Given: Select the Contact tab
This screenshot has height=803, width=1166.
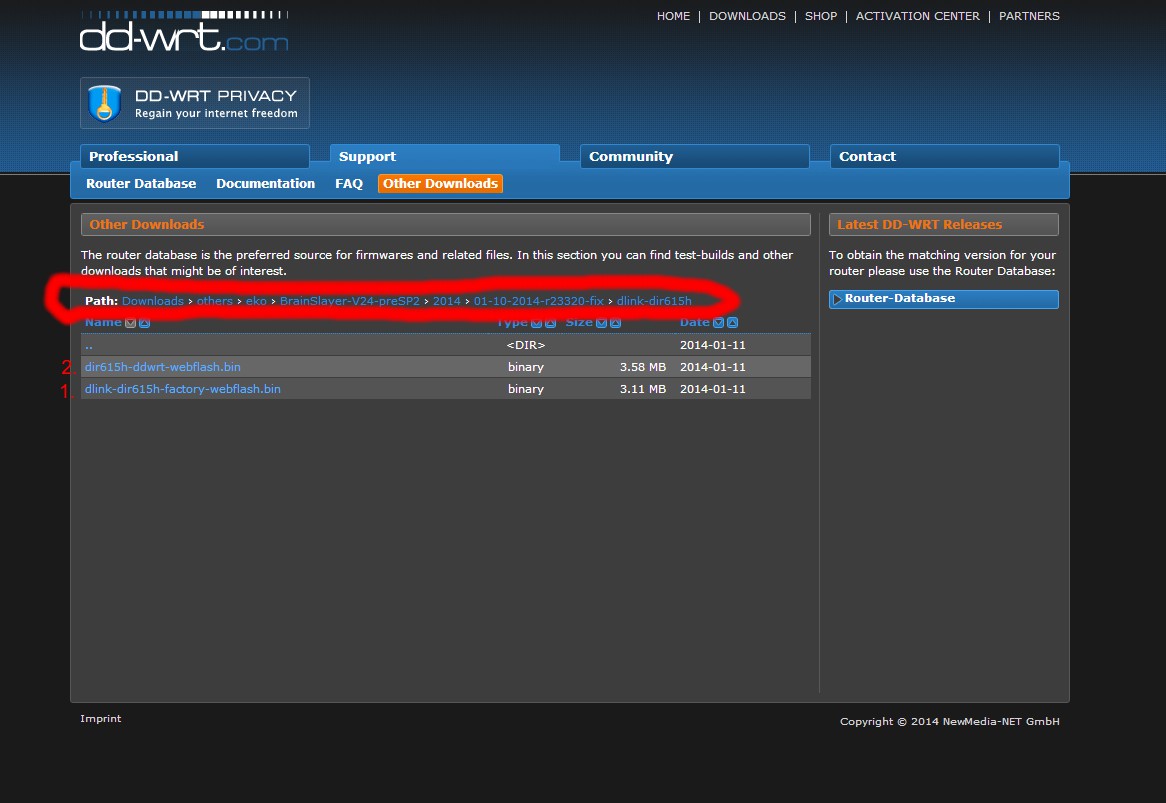Looking at the screenshot, I should coord(944,156).
